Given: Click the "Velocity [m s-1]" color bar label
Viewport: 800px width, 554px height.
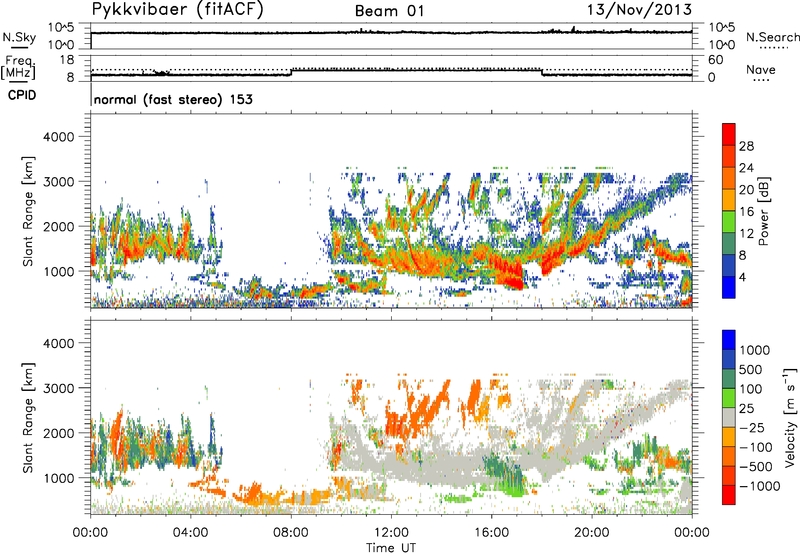Looking at the screenshot, I should [790, 417].
